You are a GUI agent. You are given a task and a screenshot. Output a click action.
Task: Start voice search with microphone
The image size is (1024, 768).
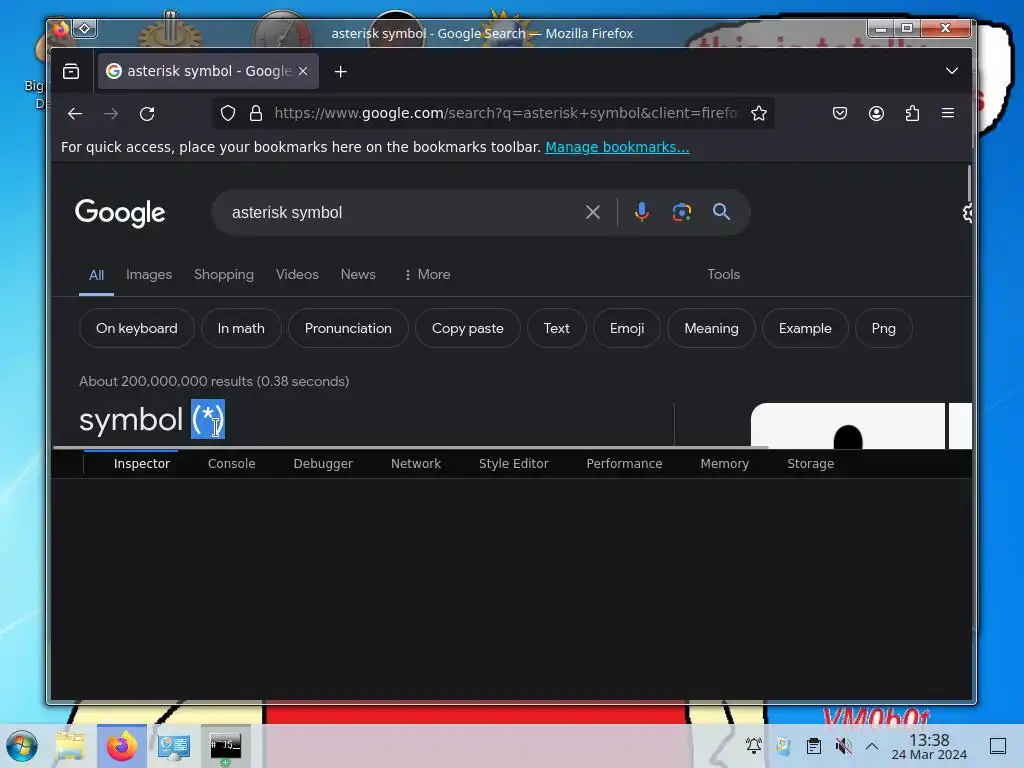(642, 212)
